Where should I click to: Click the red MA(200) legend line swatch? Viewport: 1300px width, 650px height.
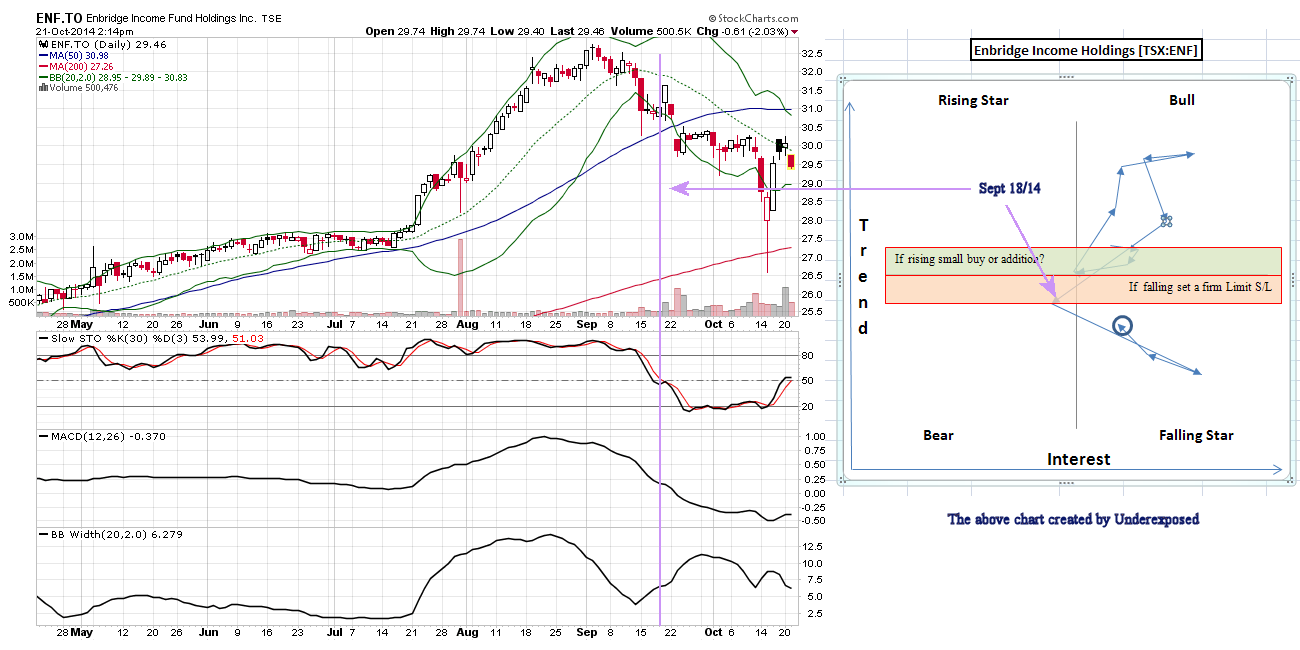click(x=42, y=67)
